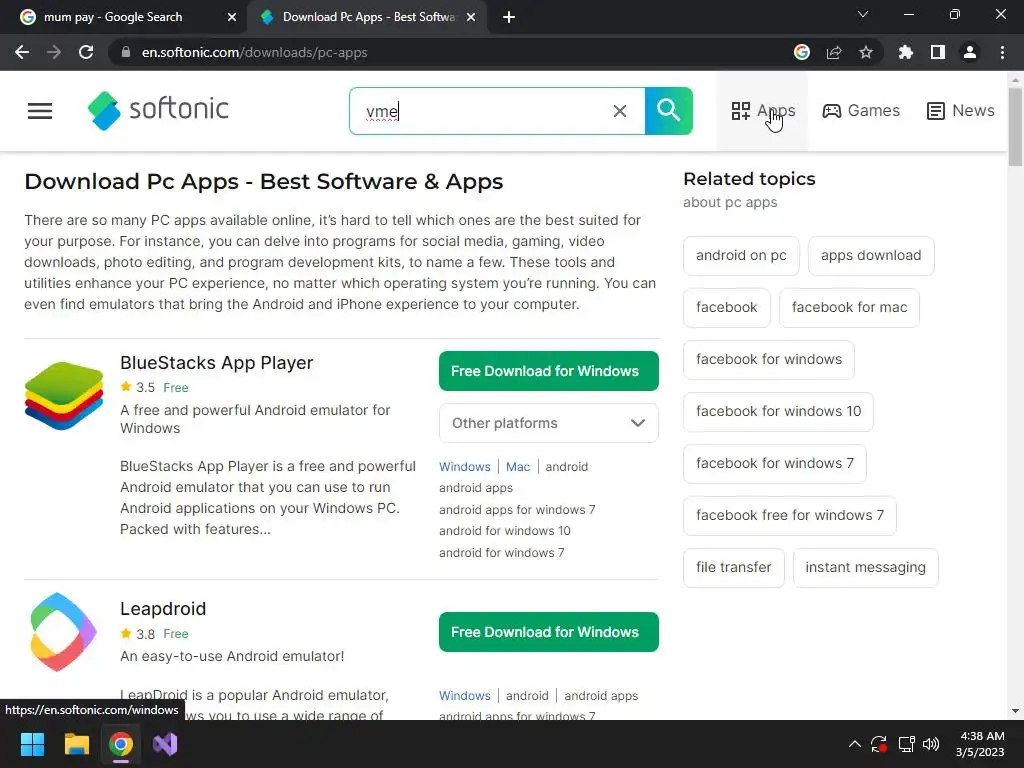Close the Download Pc Apps tab
Image resolution: width=1024 pixels, height=768 pixels.
(471, 17)
